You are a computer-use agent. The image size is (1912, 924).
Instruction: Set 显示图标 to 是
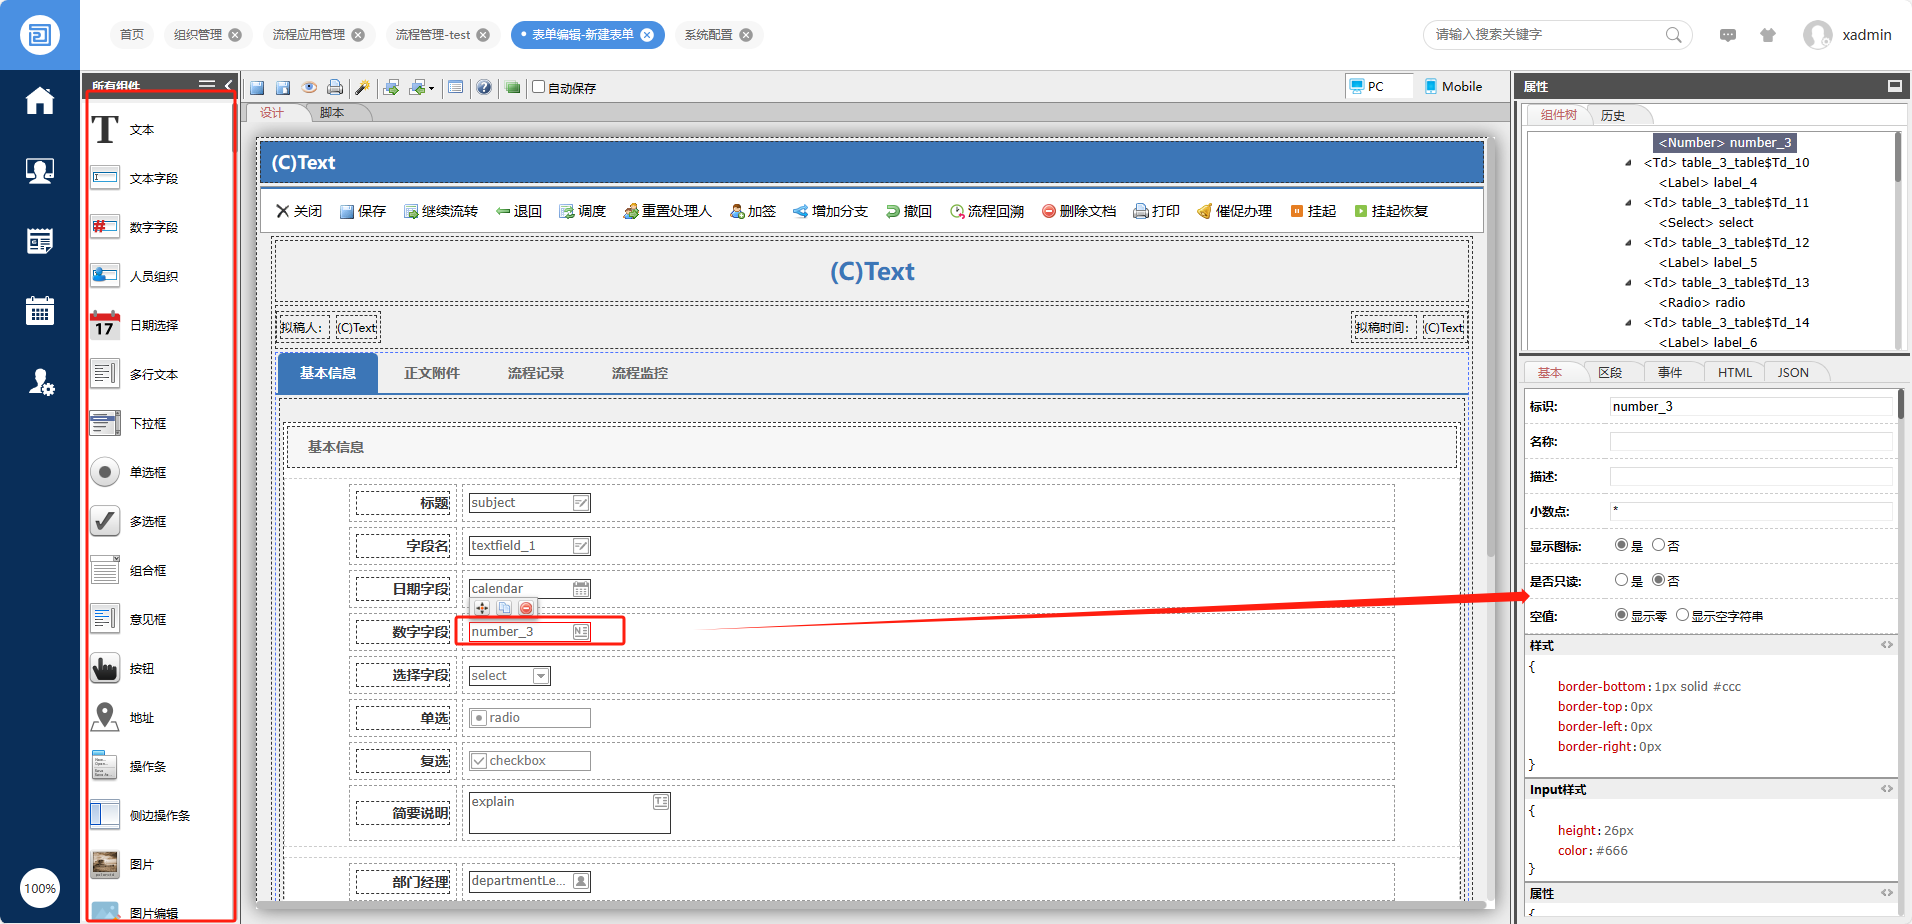click(x=1621, y=545)
